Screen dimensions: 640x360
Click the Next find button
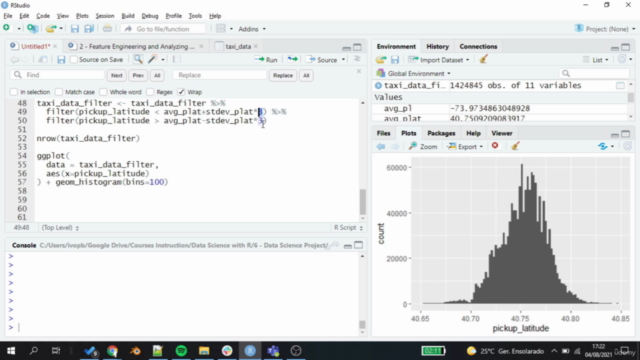pos(117,75)
